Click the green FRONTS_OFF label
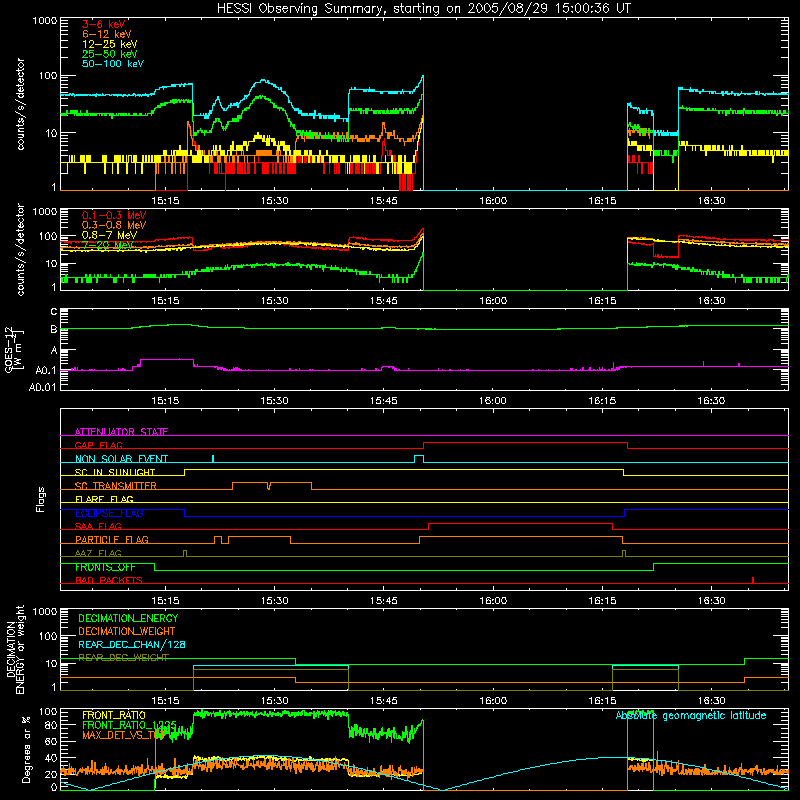 [105, 567]
